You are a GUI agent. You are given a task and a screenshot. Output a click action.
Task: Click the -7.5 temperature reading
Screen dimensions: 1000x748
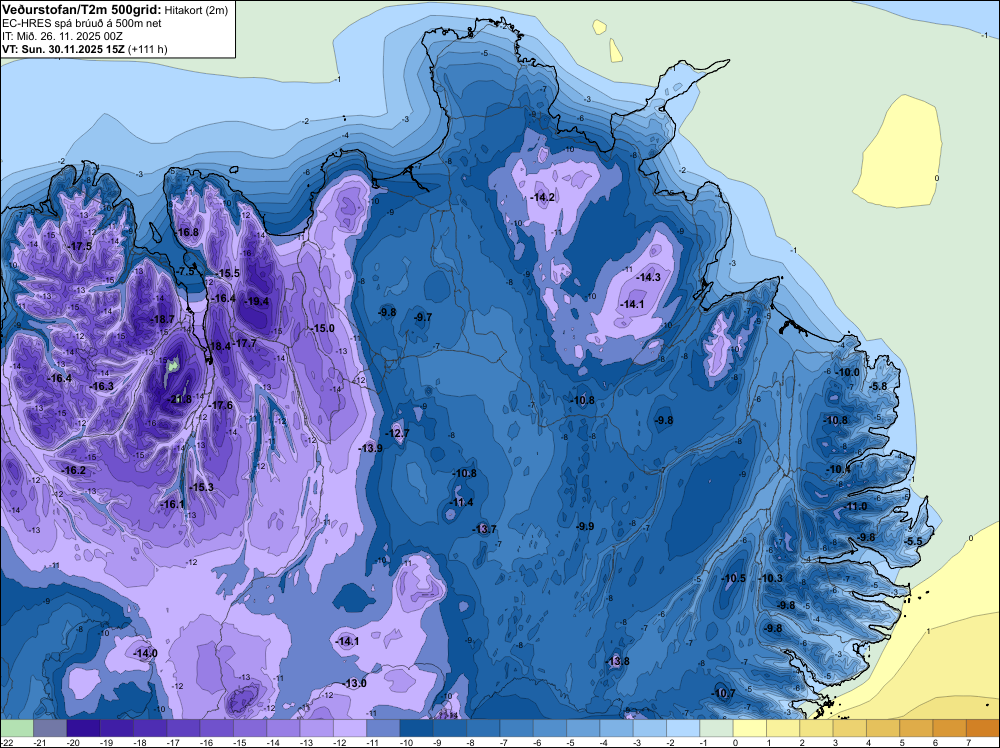[x=186, y=271]
